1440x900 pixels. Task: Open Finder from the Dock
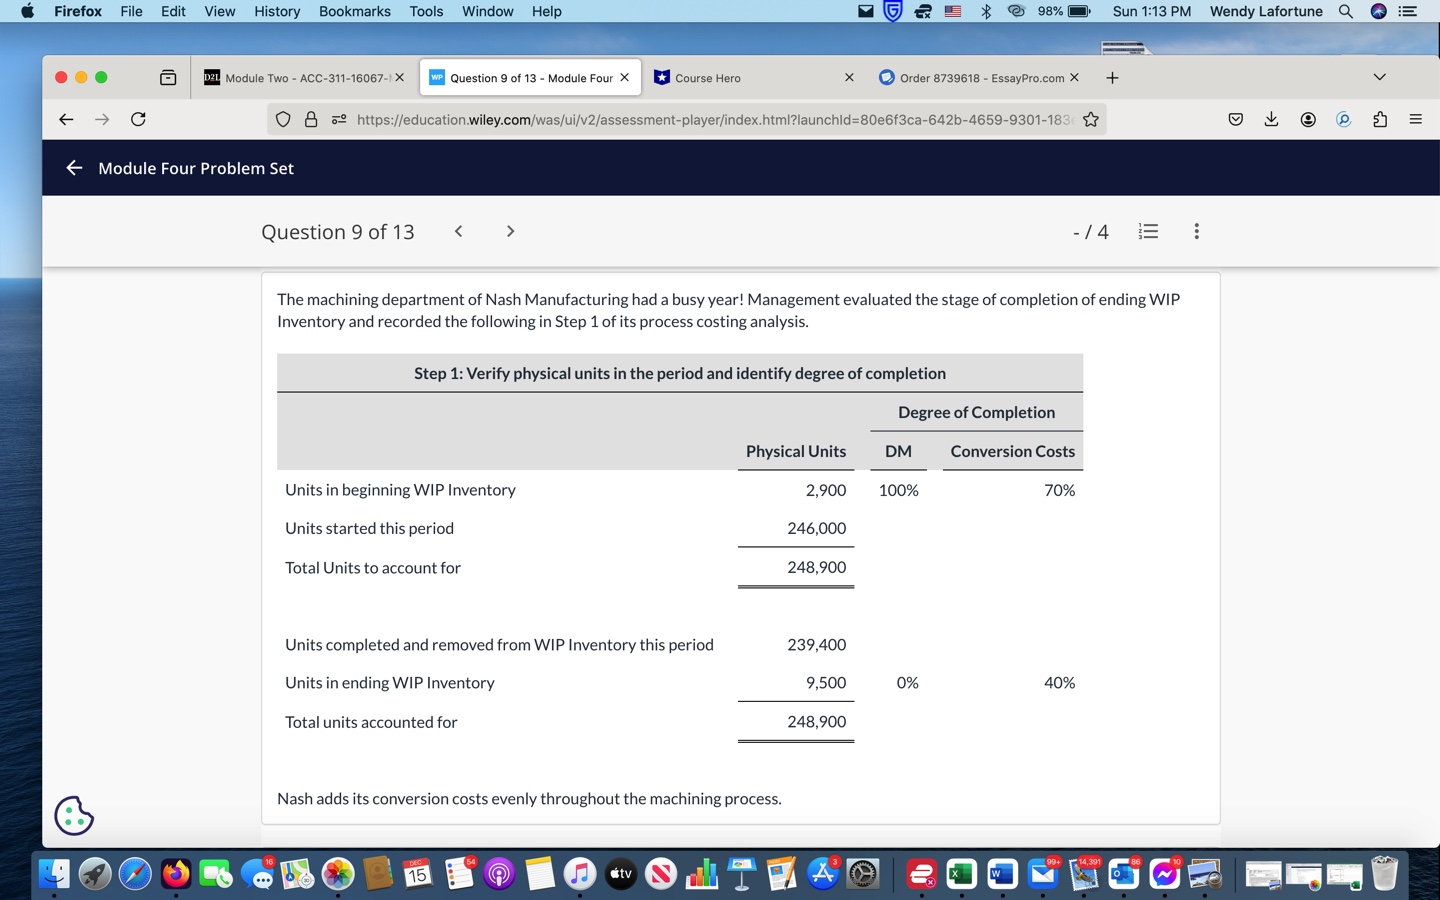click(54, 874)
